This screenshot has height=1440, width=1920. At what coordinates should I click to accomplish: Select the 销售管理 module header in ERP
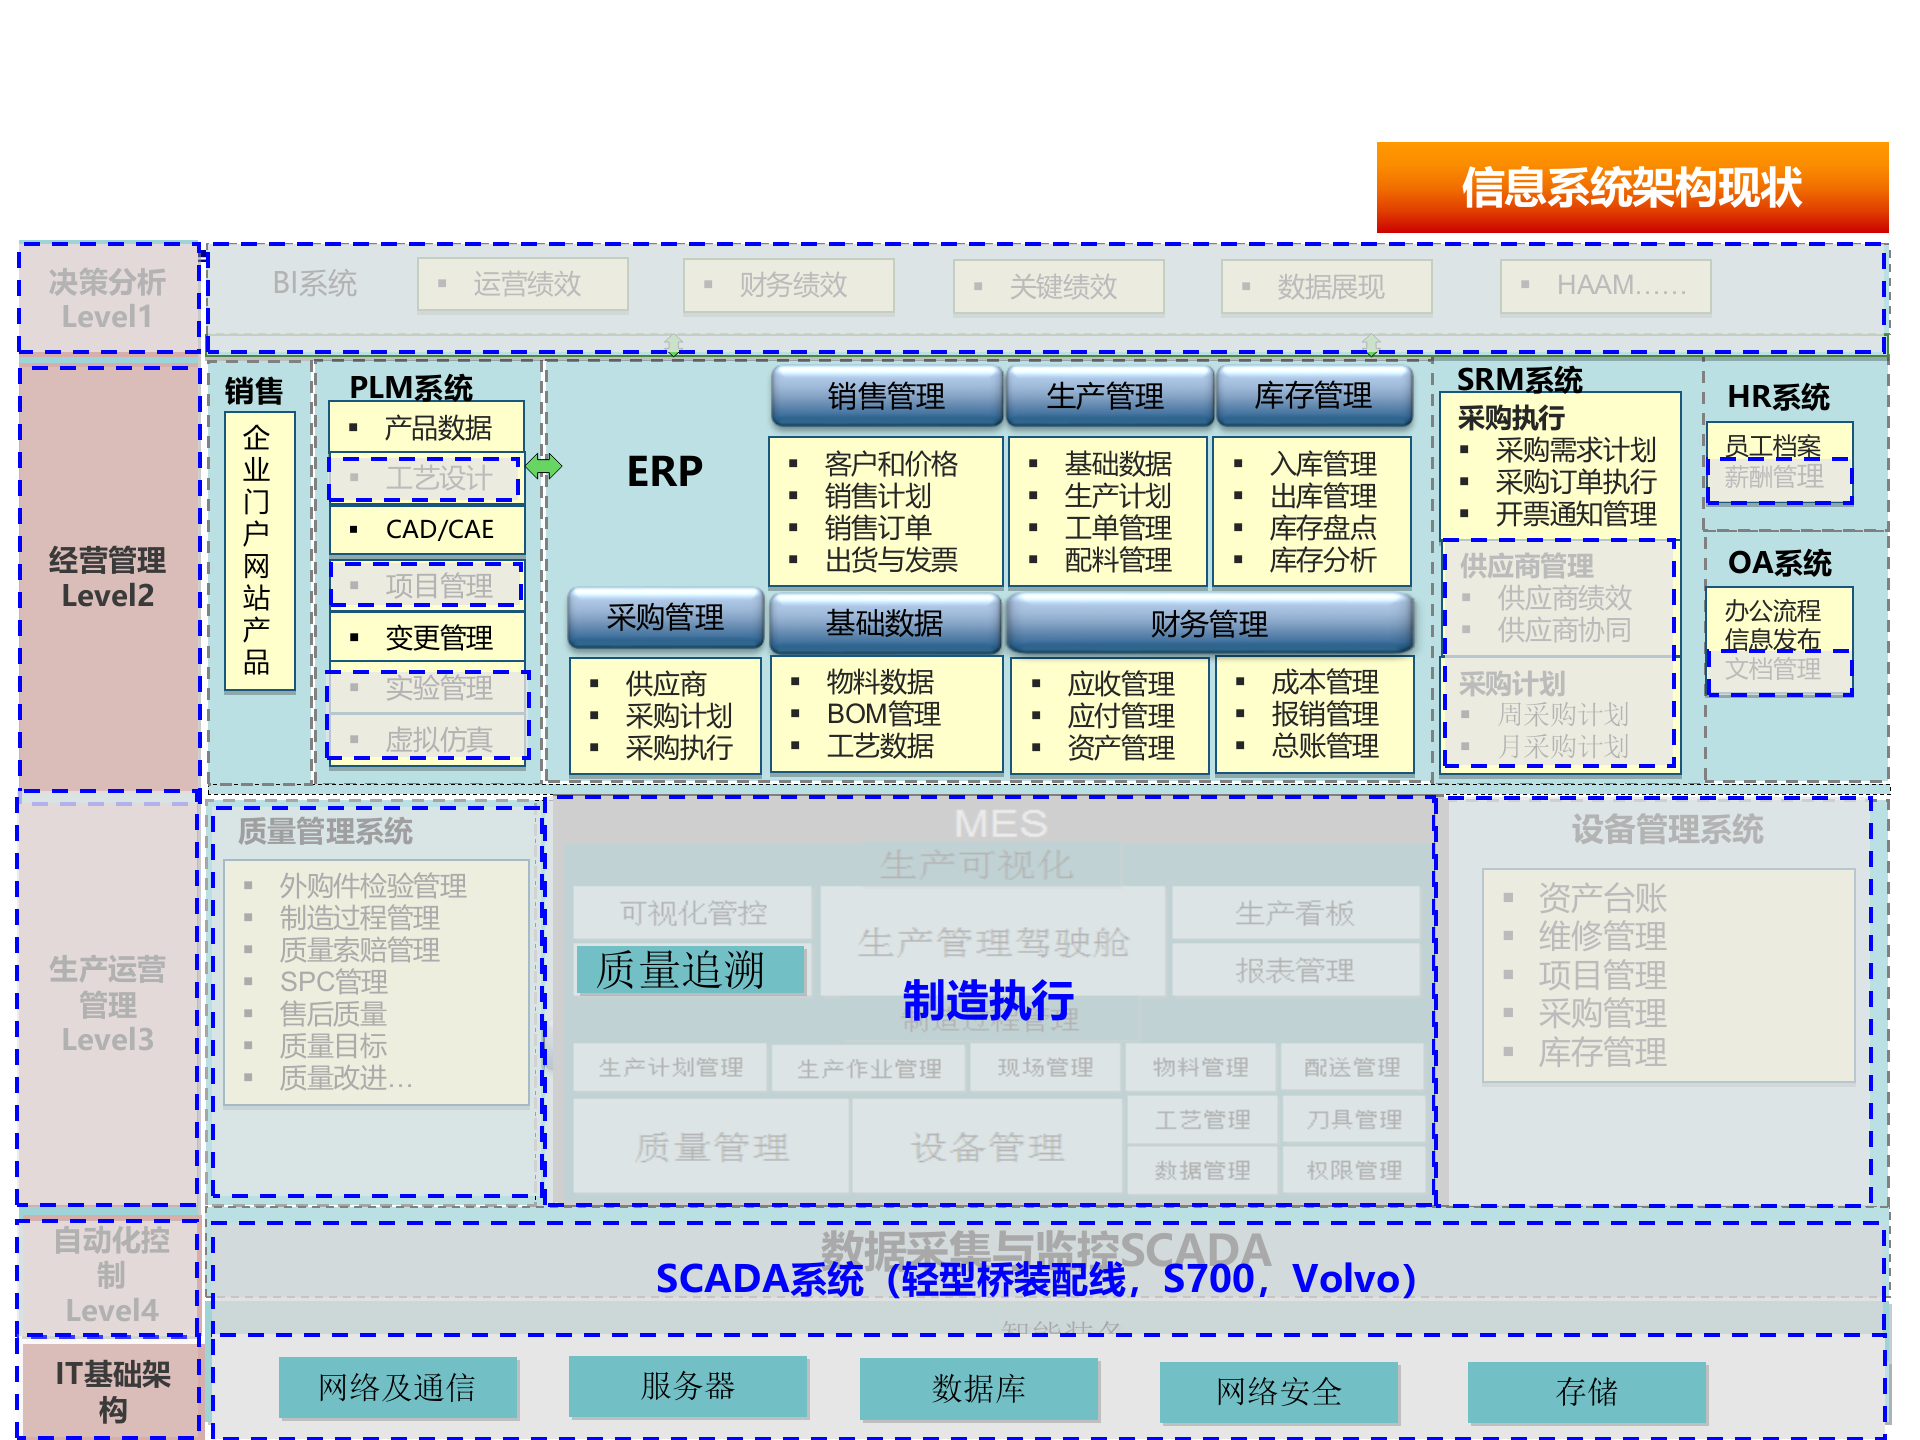tap(885, 395)
